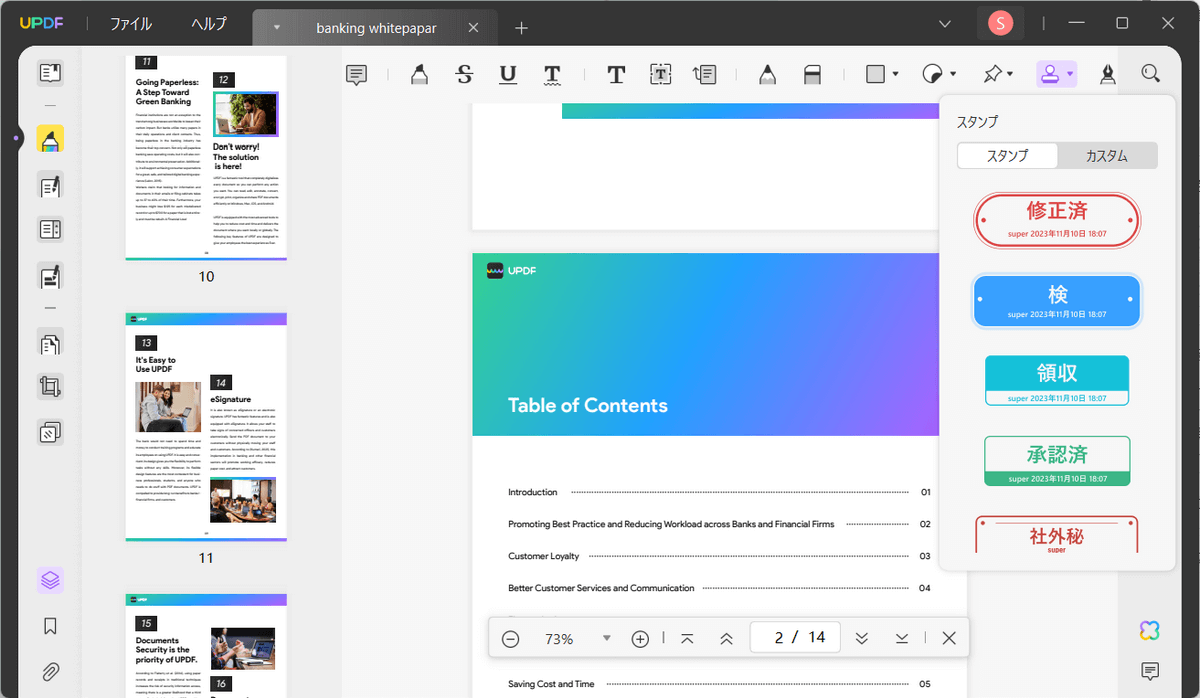The width and height of the screenshot is (1200, 698).
Task: Open the Layers panel icon
Action: tap(50, 580)
